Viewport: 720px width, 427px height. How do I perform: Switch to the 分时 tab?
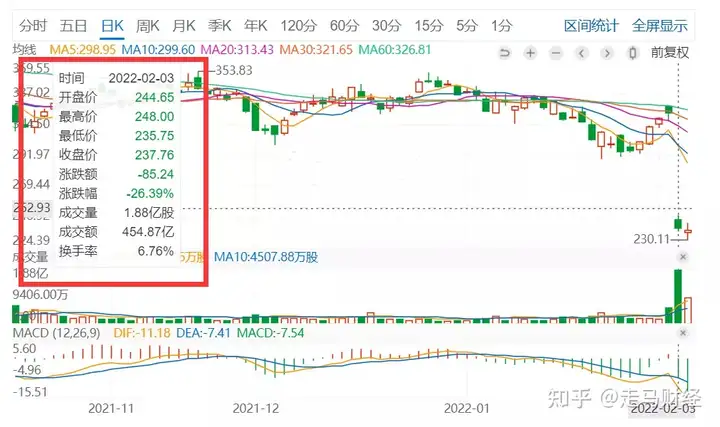33,26
